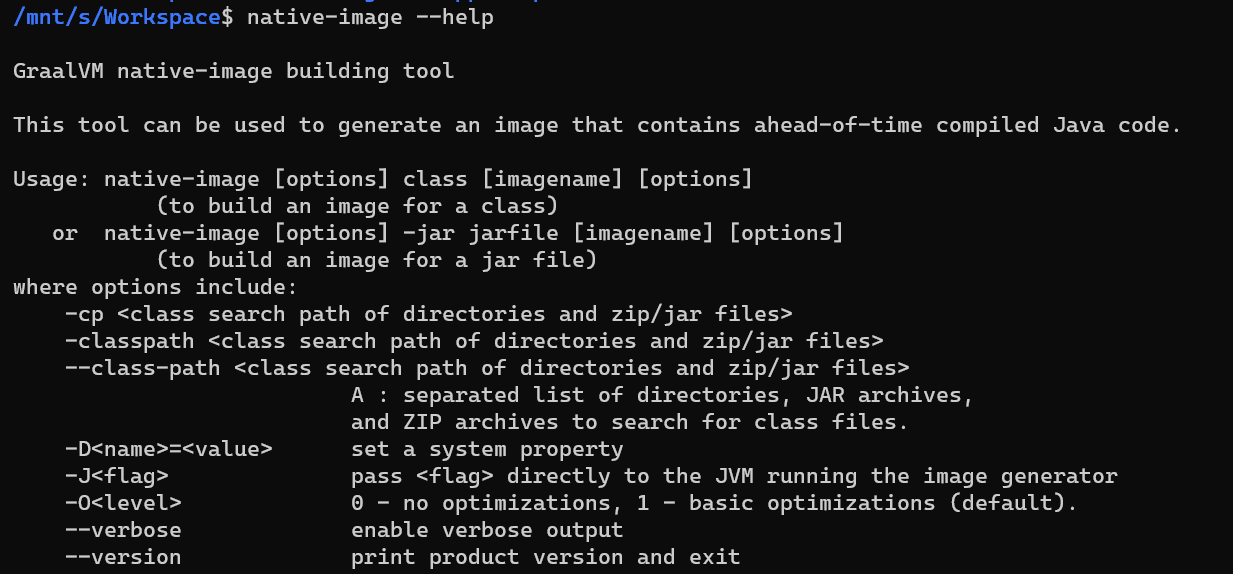Image resolution: width=1233 pixels, height=574 pixels.
Task: Click the -D<name>=<value> option
Action: (169, 450)
